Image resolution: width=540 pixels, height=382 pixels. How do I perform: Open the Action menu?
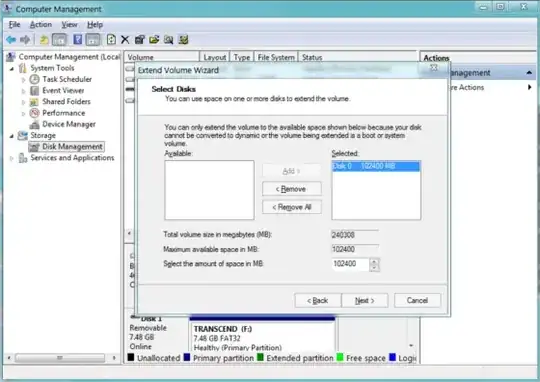(41, 25)
